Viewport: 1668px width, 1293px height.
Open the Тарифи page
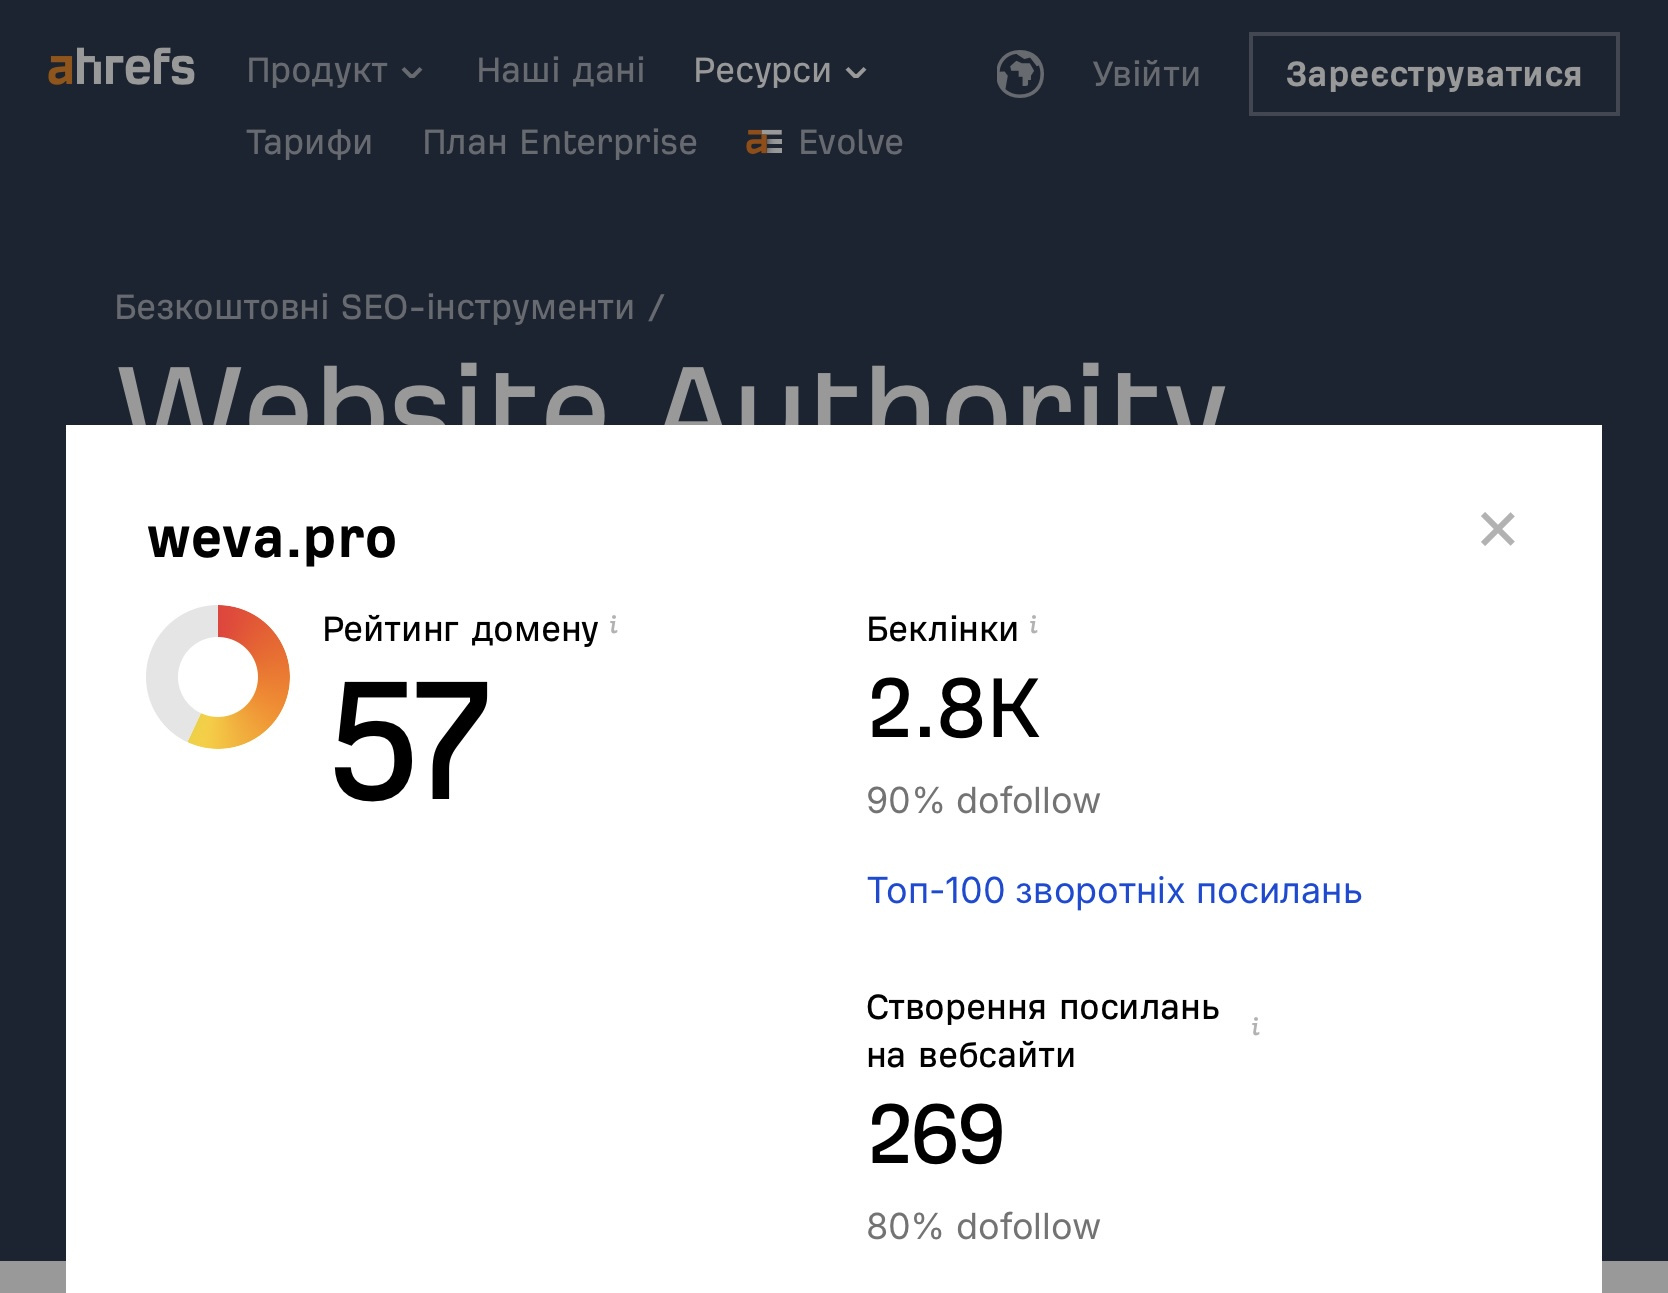[x=309, y=143]
